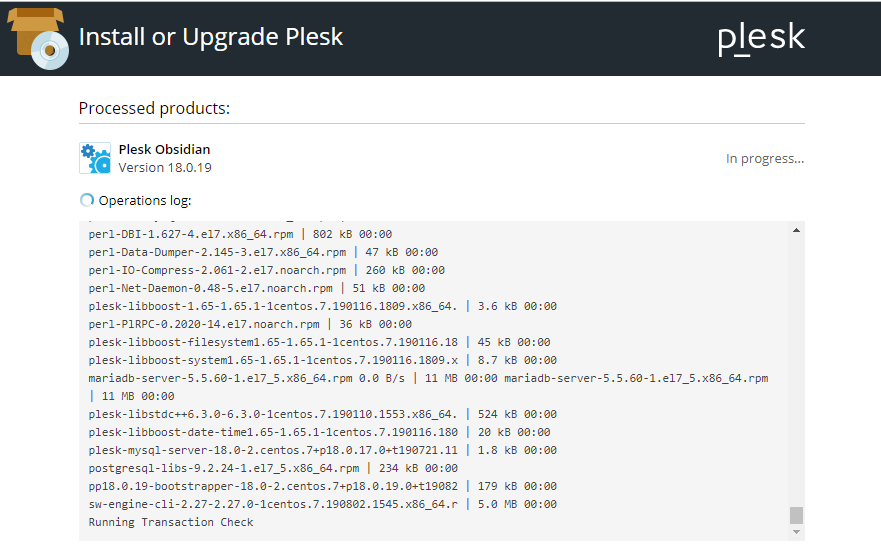Click the "Install or Upgrade Plesk" title

[210, 37]
